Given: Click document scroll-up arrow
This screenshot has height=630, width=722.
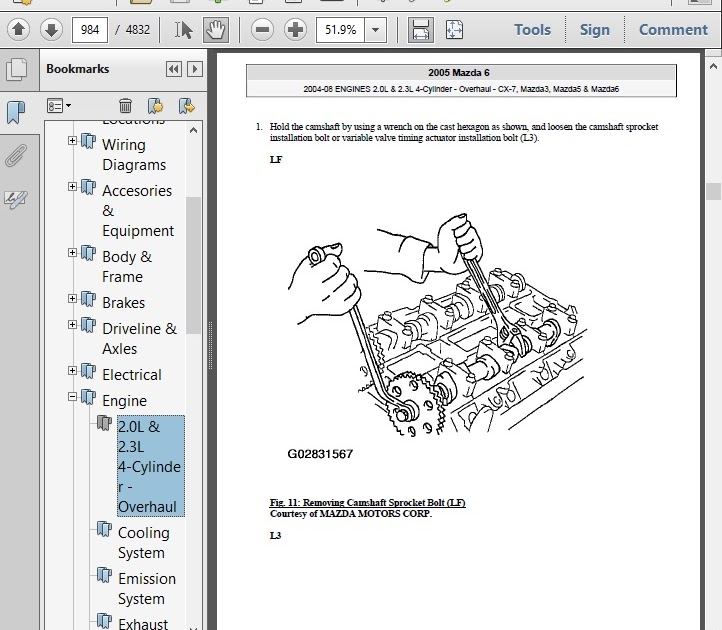Looking at the screenshot, I should (713, 67).
